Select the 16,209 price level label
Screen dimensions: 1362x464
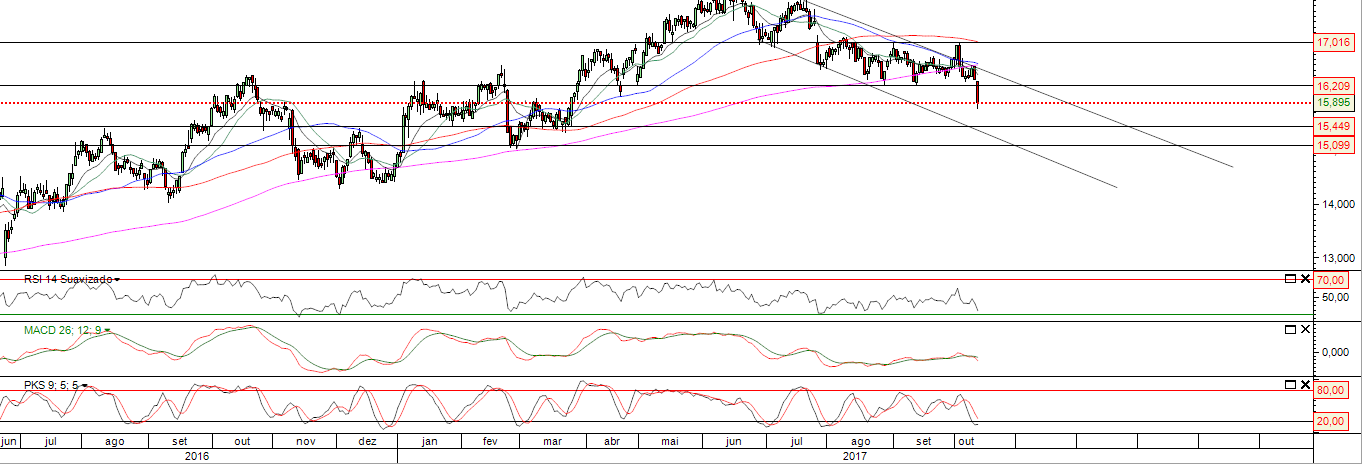tap(1334, 86)
